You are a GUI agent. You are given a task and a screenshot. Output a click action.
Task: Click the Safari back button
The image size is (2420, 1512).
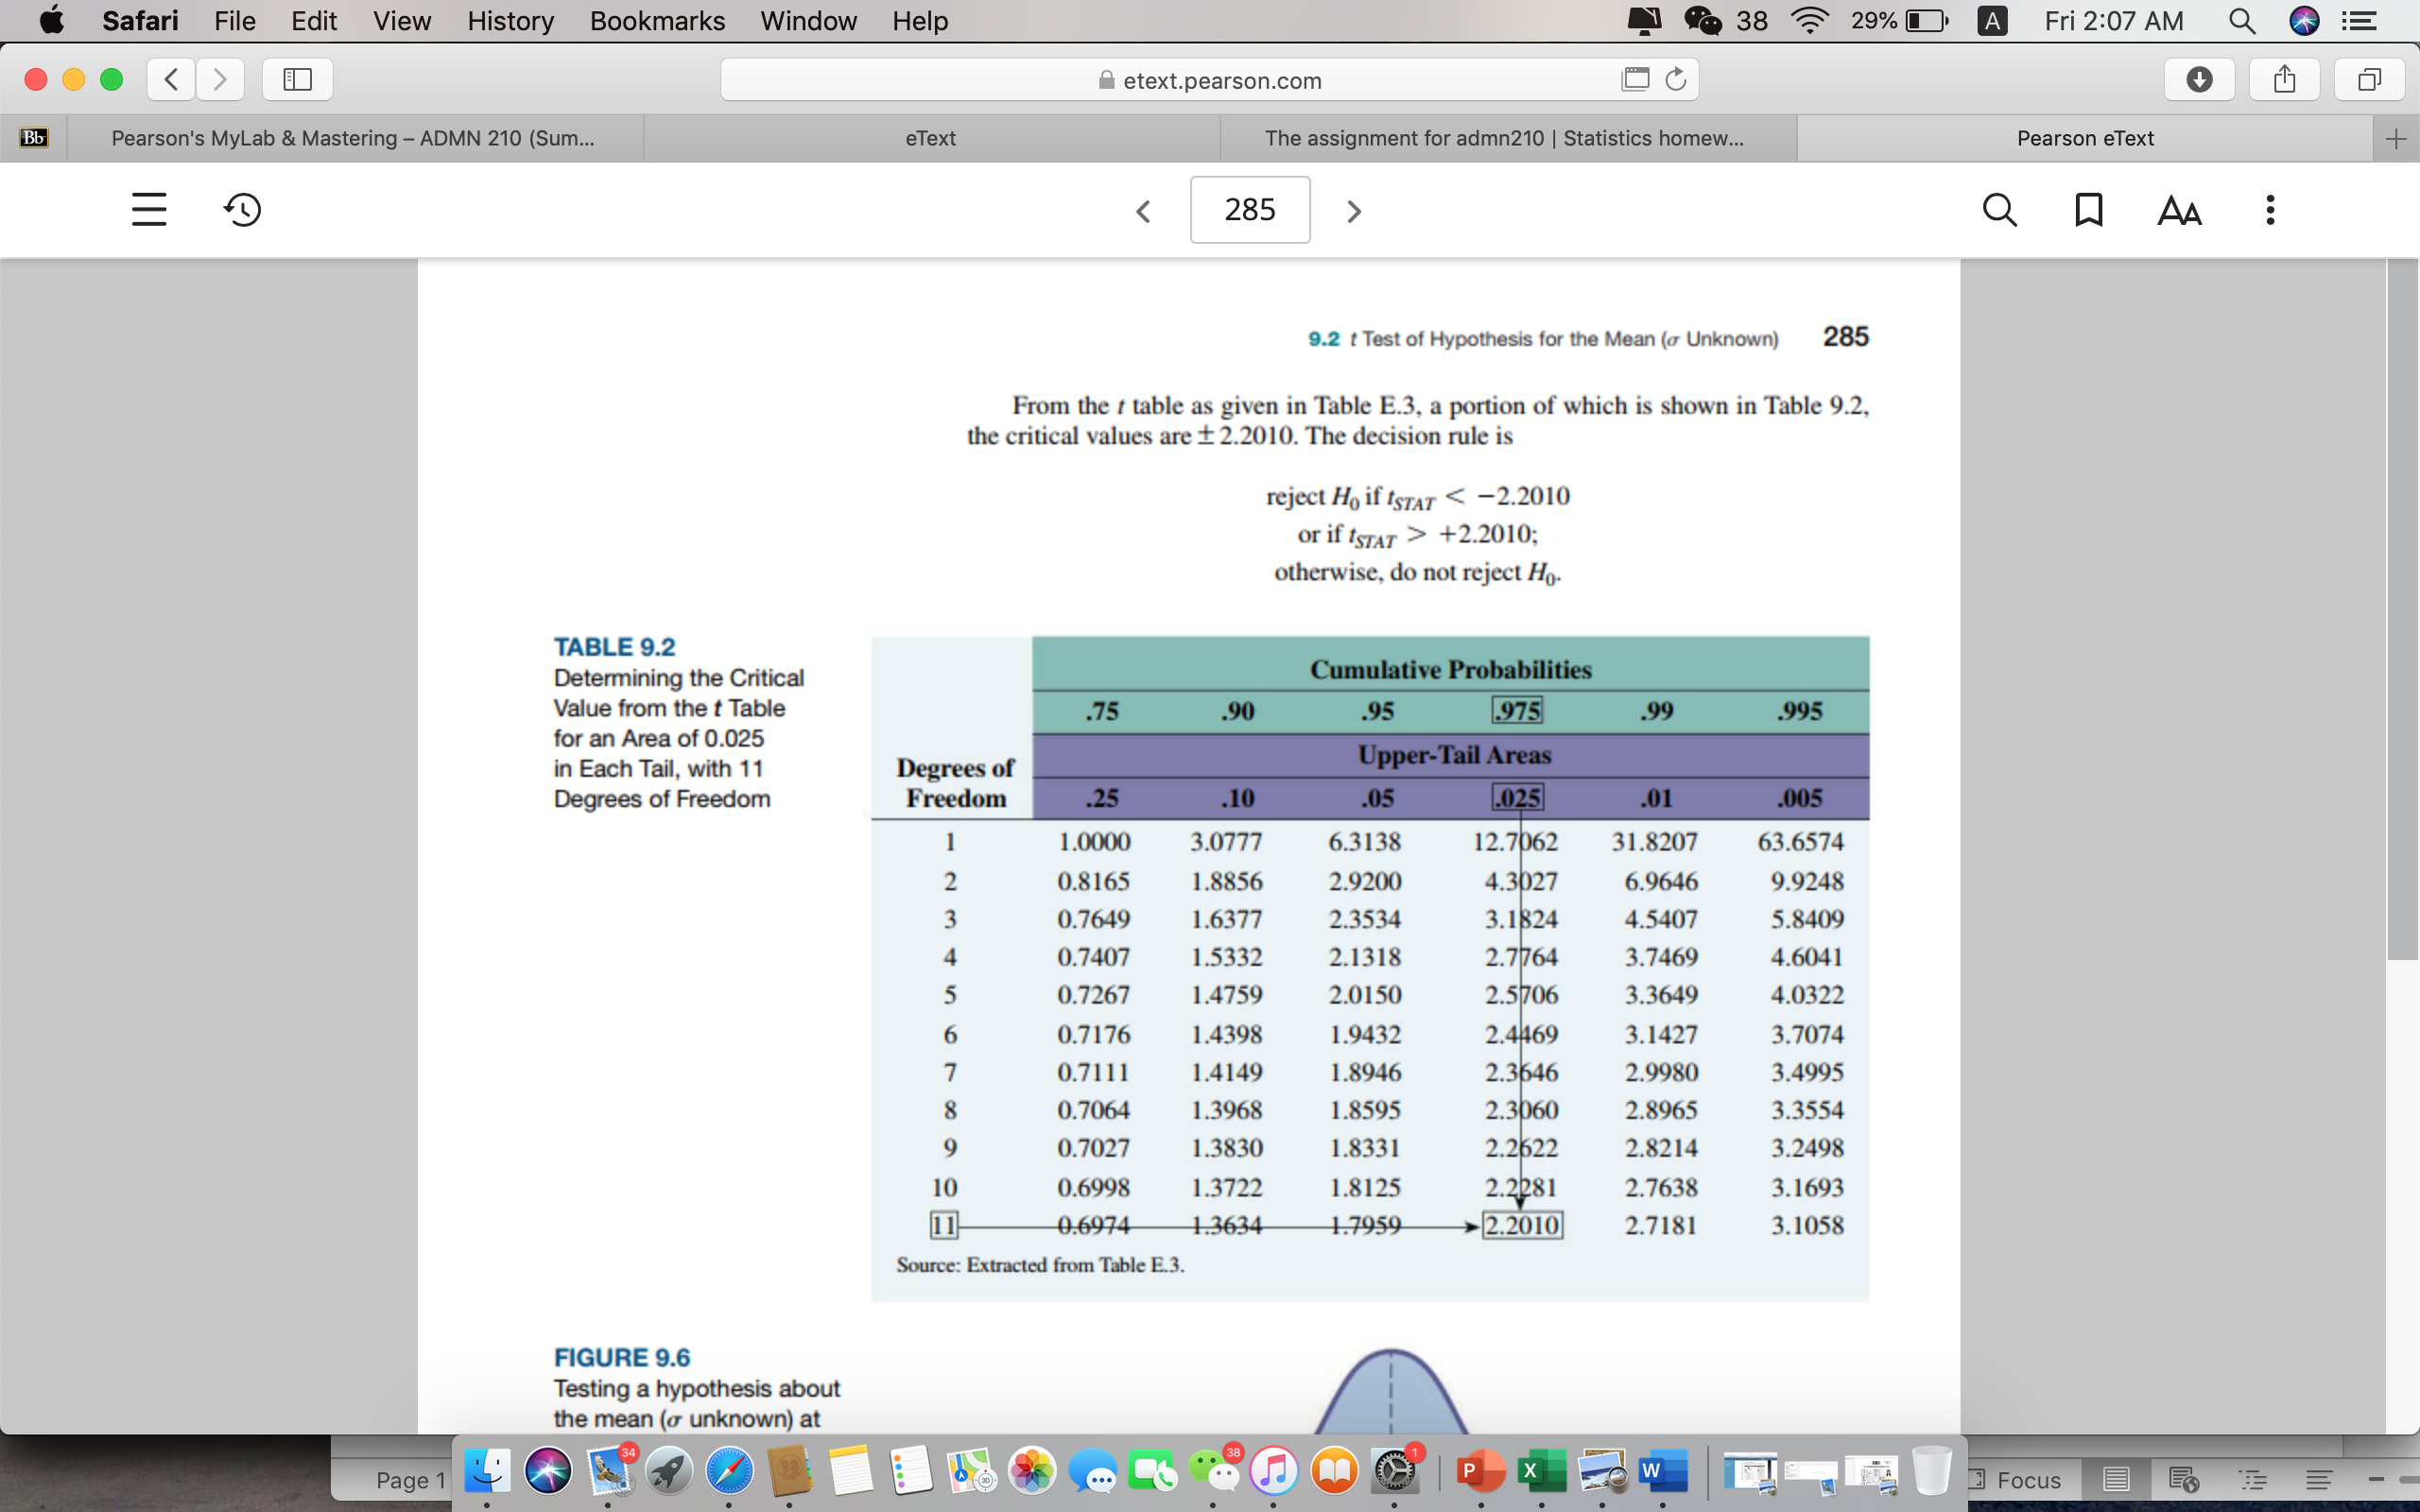click(171, 79)
